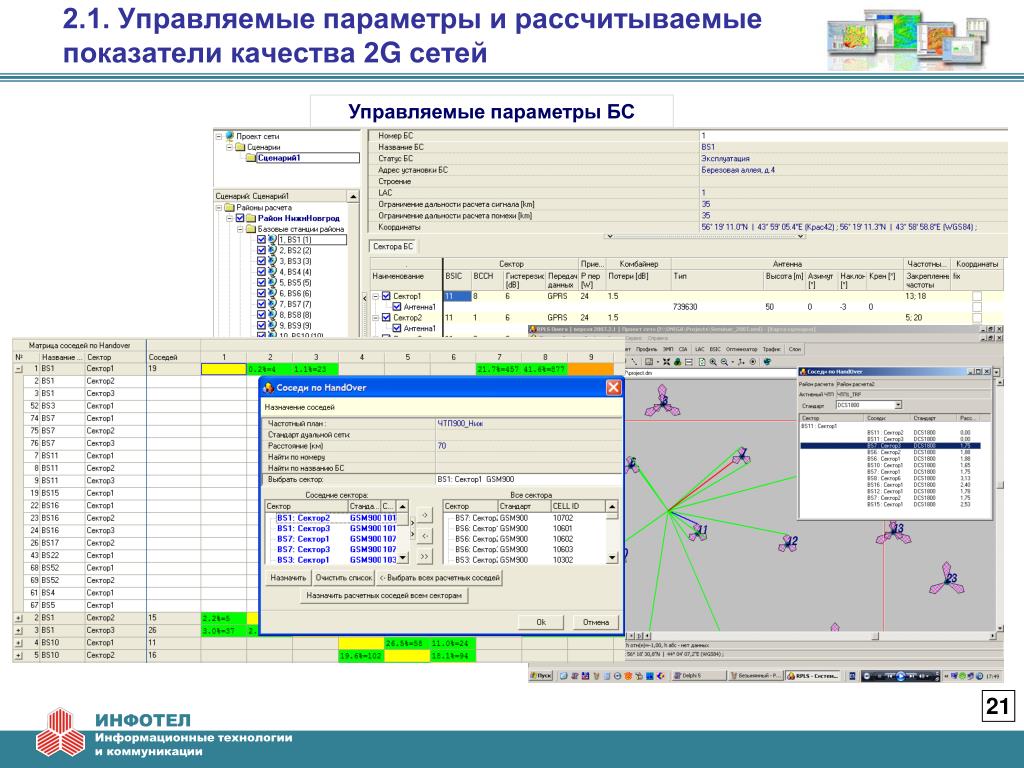1024x768 pixels.
Task: Click the Отмена button
Action: click(596, 622)
